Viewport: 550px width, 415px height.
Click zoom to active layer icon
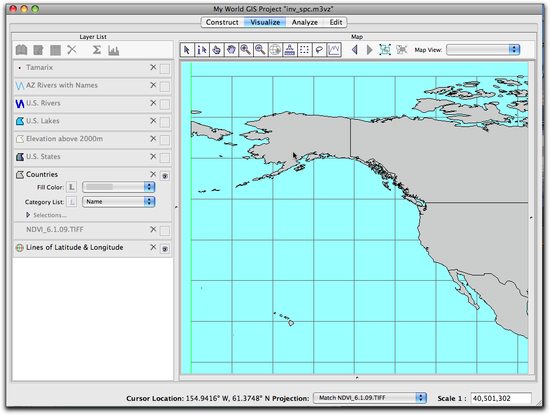point(385,50)
